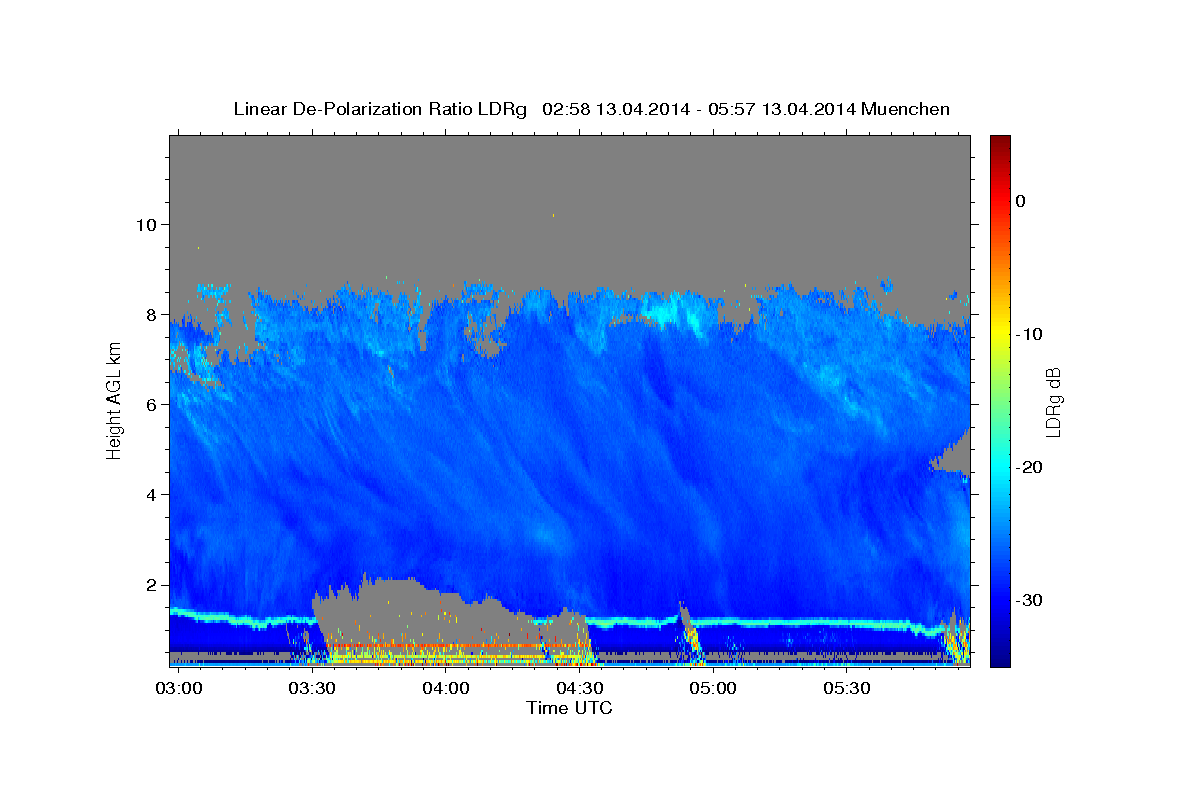This screenshot has width=1200, height=800.
Task: Click the colorbar label '-10'
Action: click(1030, 334)
